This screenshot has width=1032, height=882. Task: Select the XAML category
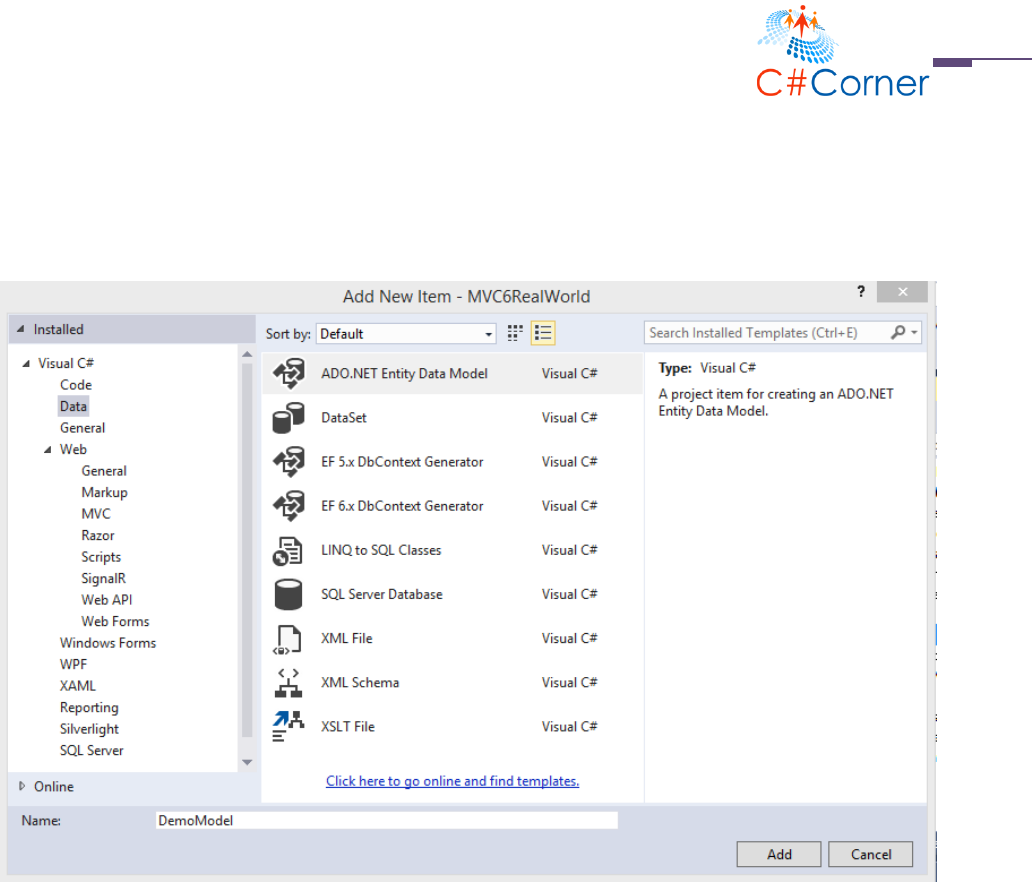[78, 686]
